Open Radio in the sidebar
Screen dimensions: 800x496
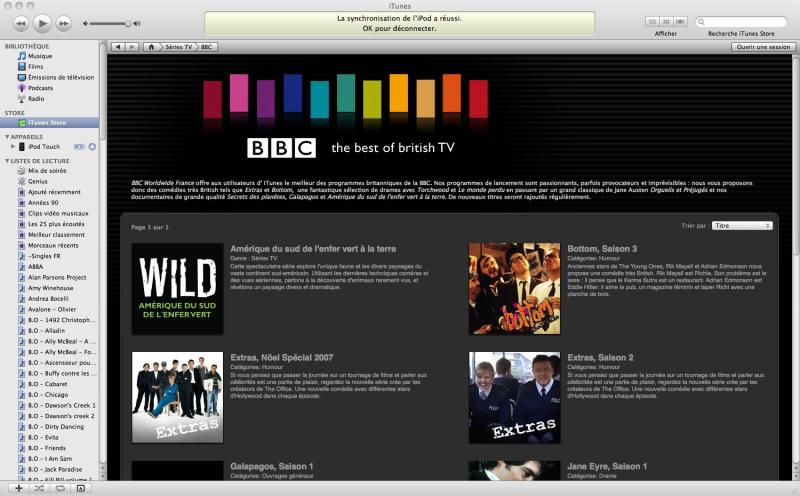(x=36, y=99)
